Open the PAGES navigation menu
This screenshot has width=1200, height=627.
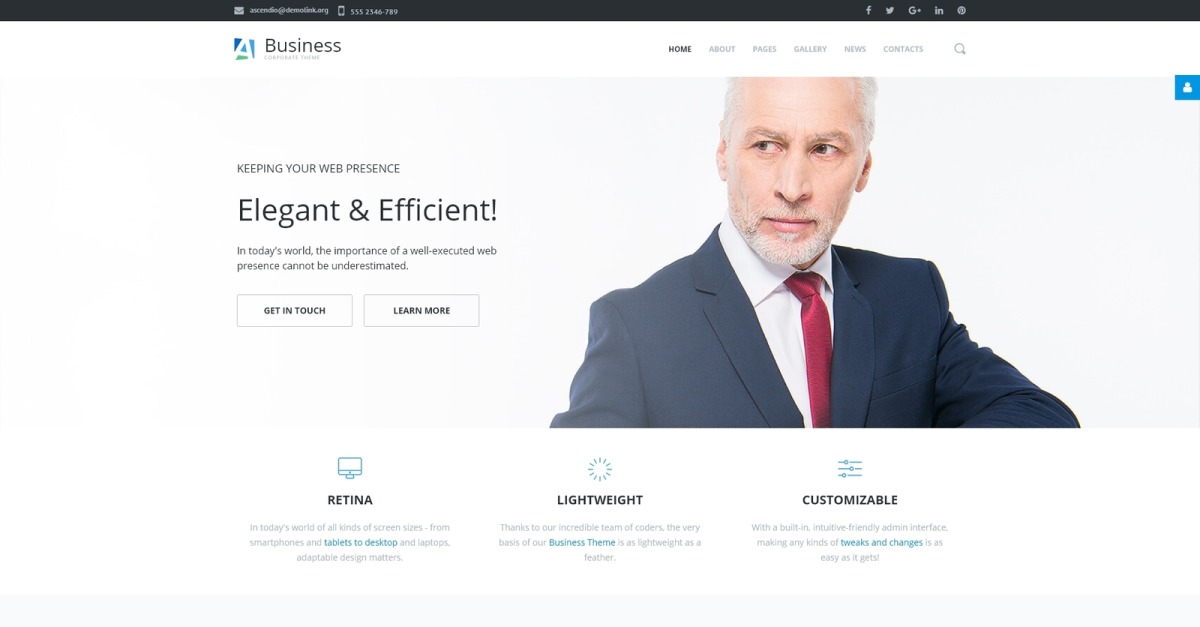click(x=765, y=49)
